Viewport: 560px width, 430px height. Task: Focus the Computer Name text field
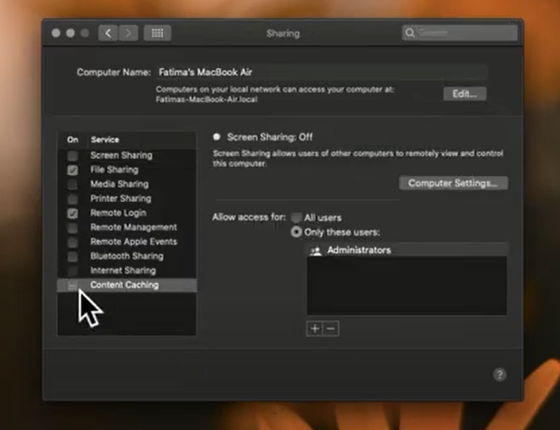(321, 72)
